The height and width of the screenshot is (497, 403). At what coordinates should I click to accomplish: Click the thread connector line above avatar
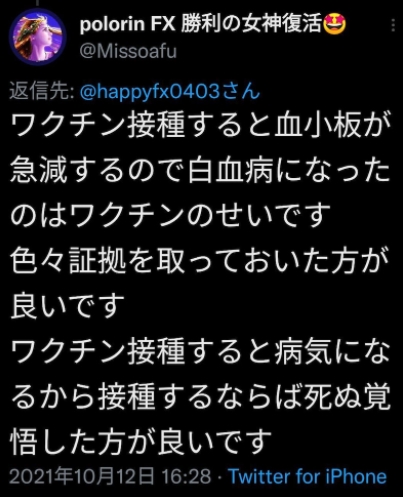(x=38, y=3)
